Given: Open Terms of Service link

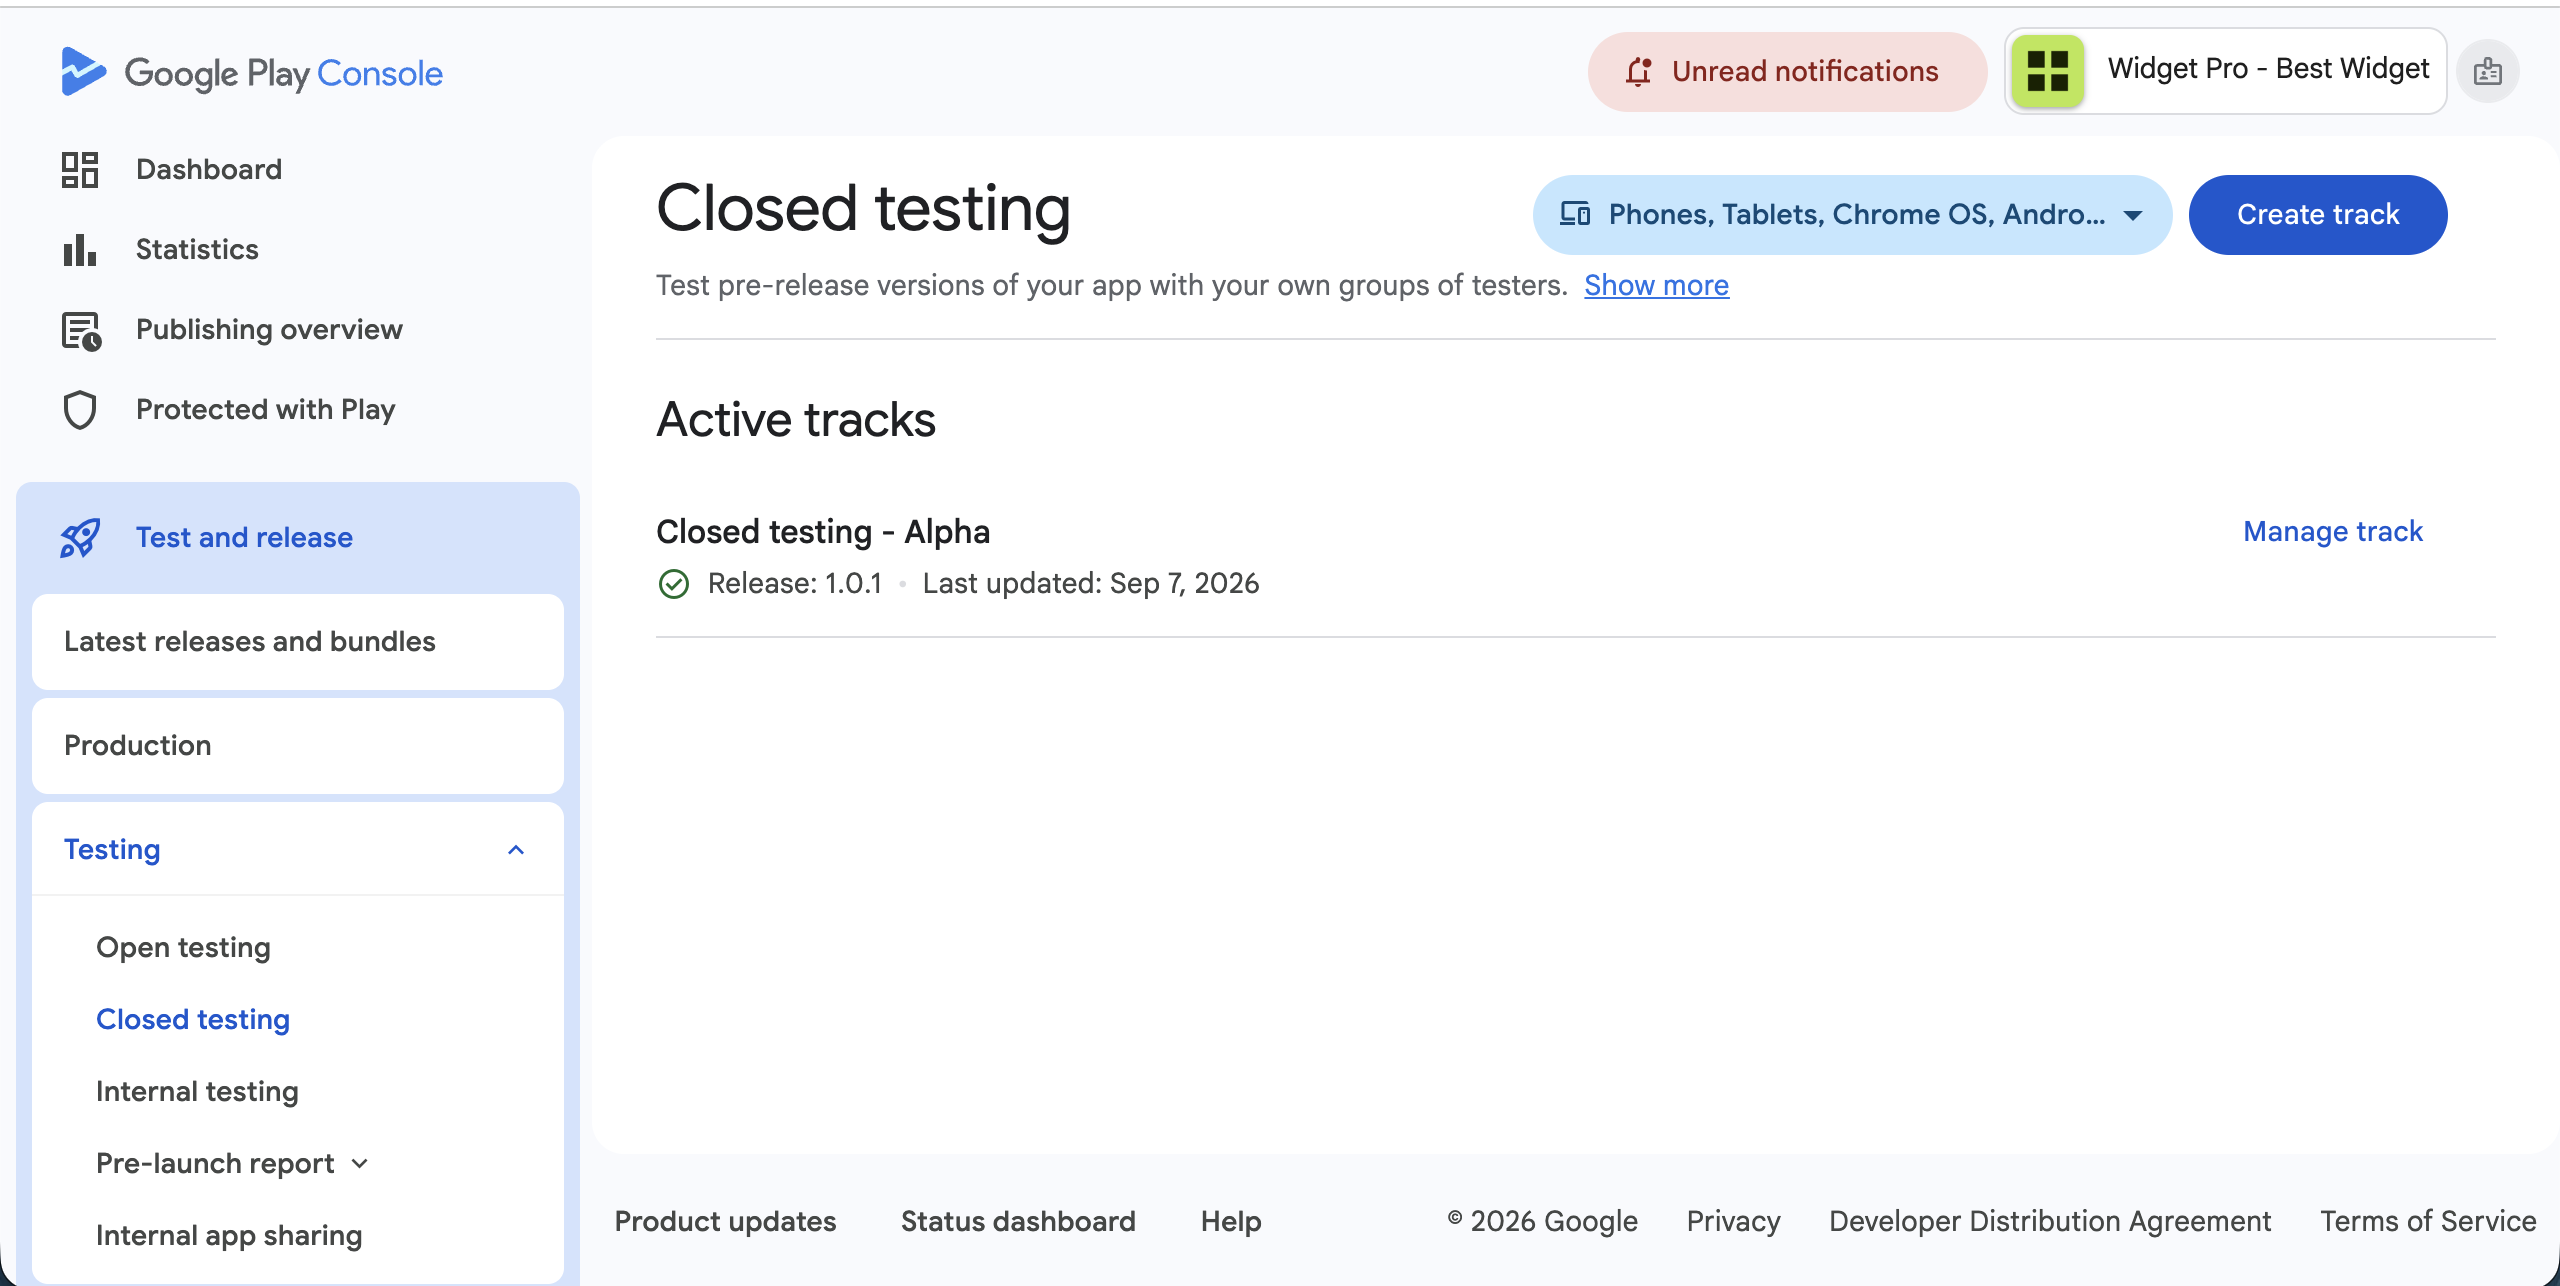Looking at the screenshot, I should tap(2428, 1222).
